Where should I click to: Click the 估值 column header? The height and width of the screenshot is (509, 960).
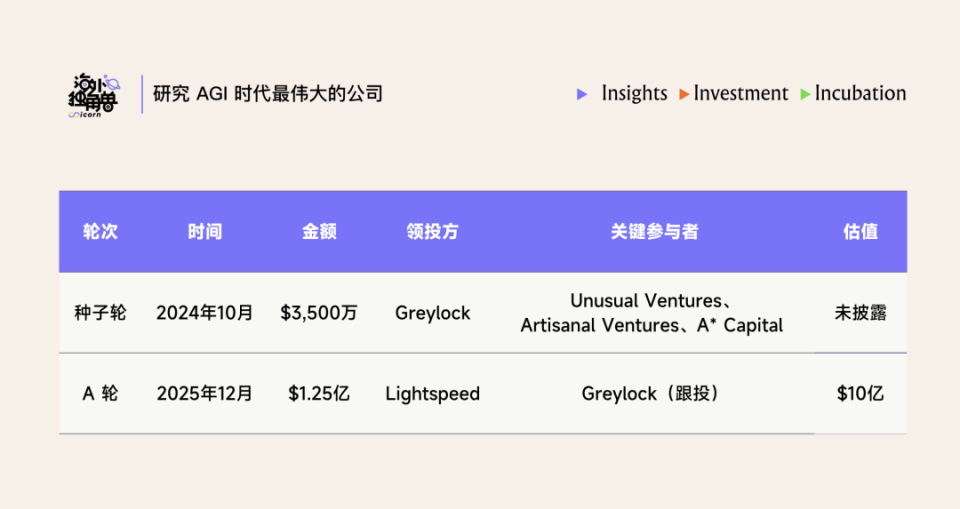click(860, 232)
